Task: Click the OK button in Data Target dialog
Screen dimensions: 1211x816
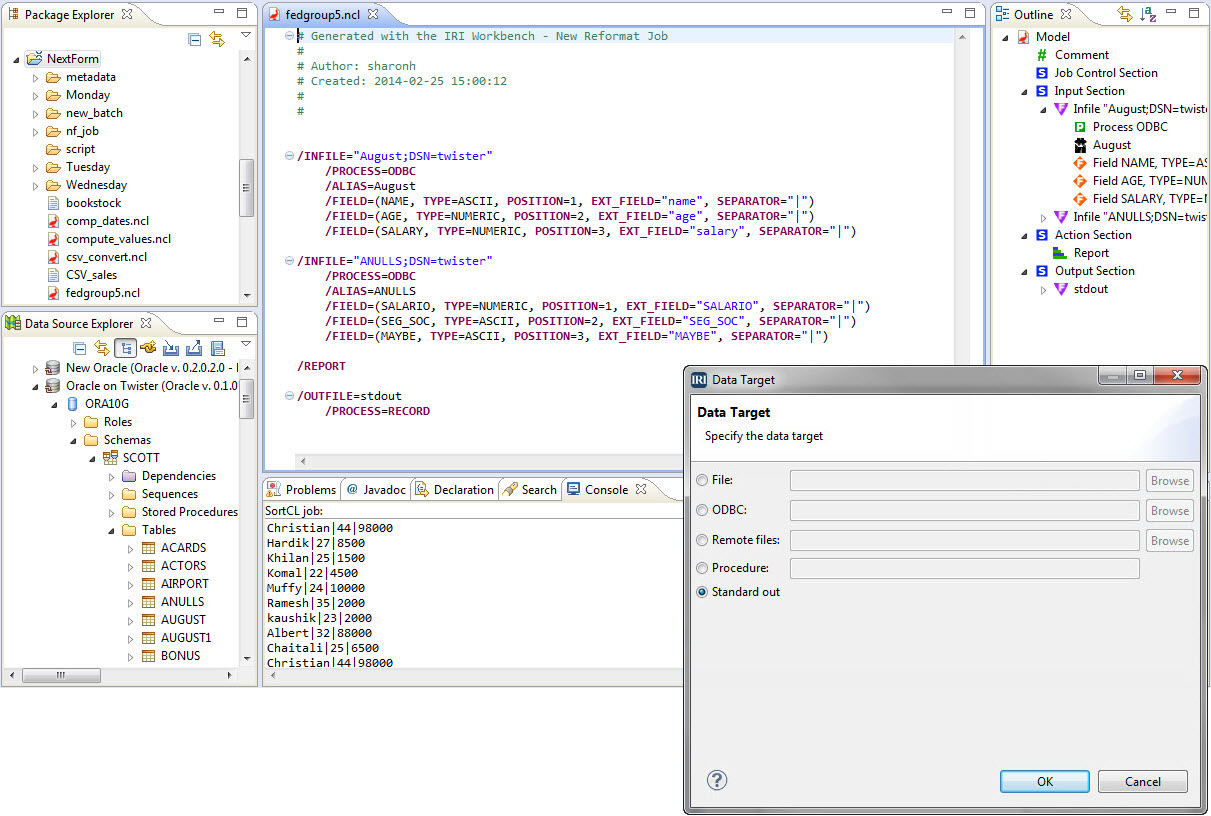Action: (x=1043, y=781)
